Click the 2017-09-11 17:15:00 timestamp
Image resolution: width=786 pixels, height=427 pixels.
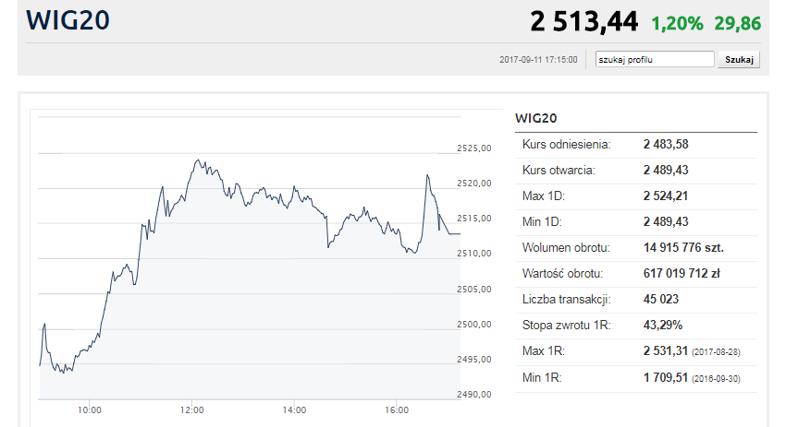coord(538,60)
